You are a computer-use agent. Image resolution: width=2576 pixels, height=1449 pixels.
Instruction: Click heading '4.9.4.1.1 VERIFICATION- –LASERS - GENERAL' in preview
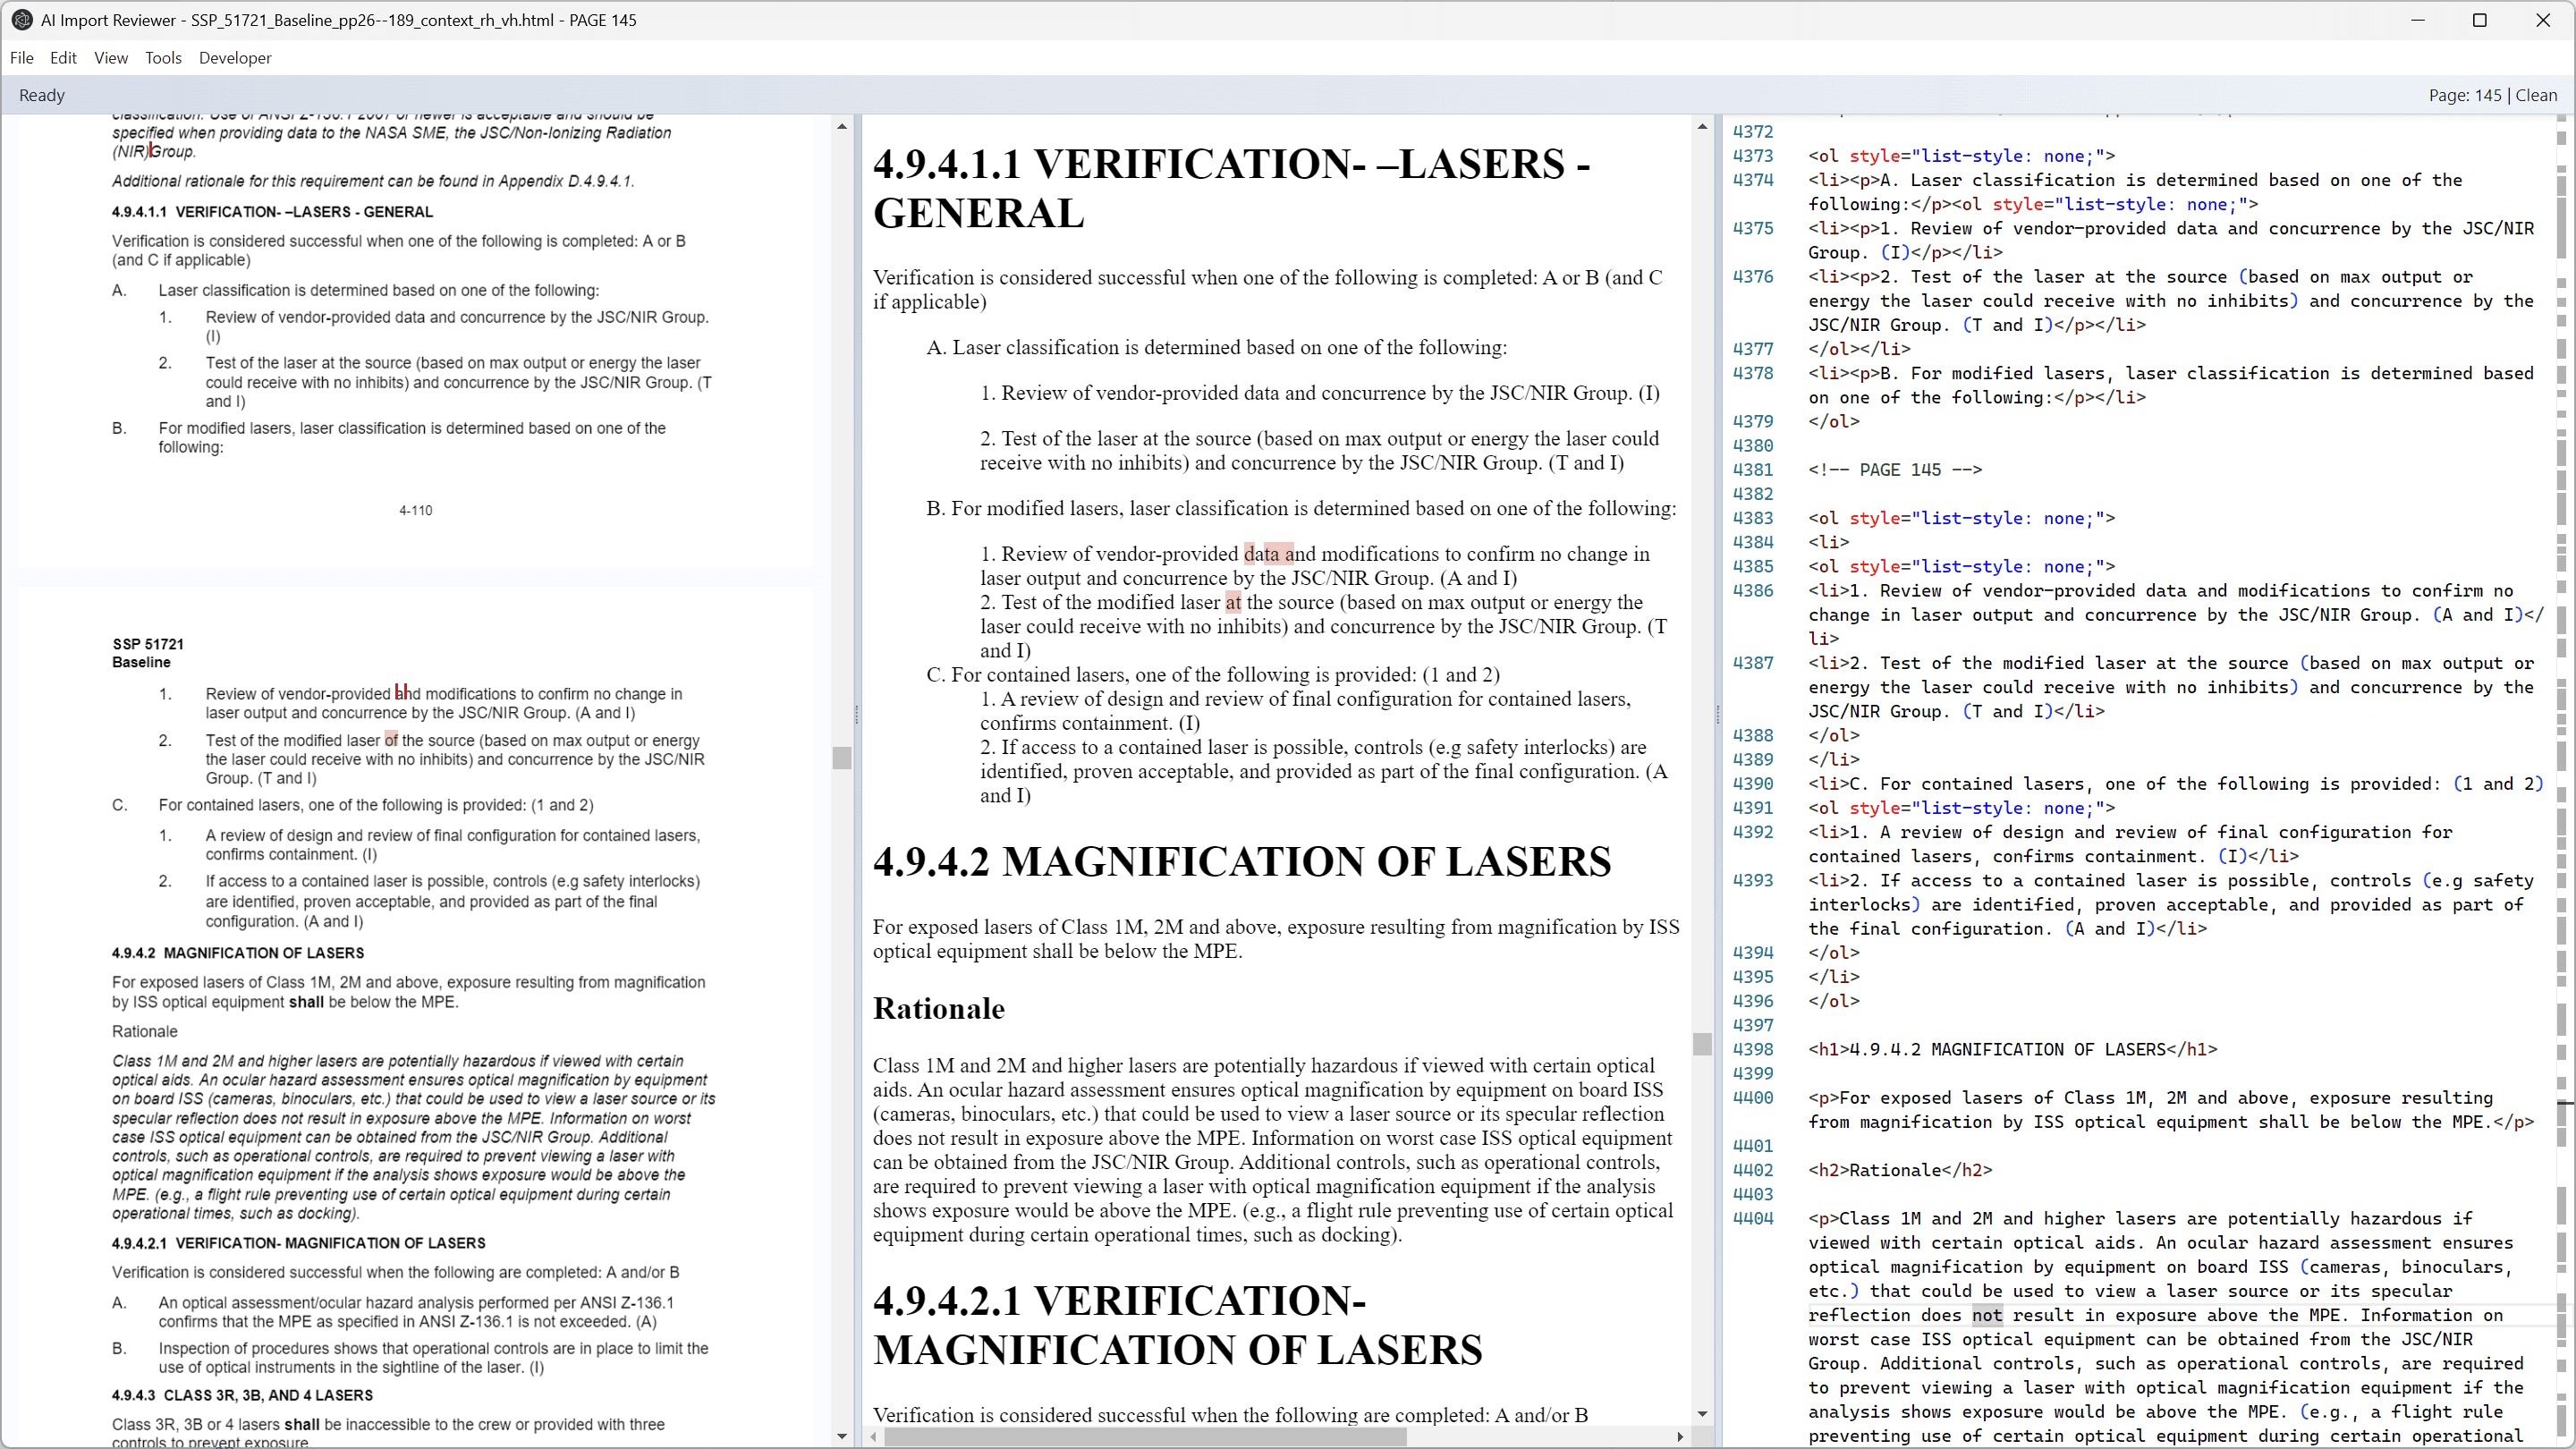click(x=1231, y=188)
